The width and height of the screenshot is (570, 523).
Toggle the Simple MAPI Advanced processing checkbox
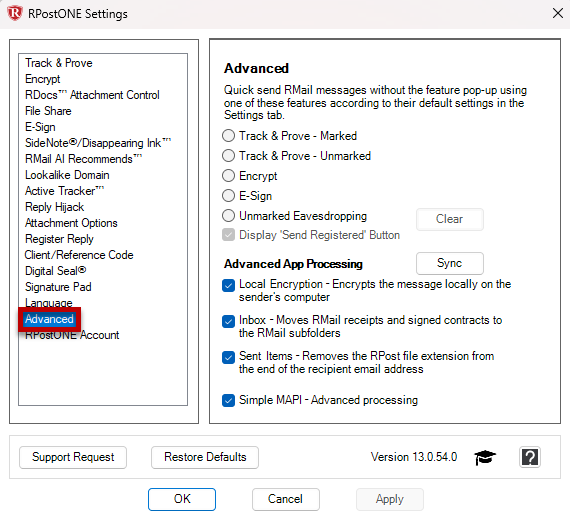[x=228, y=401]
